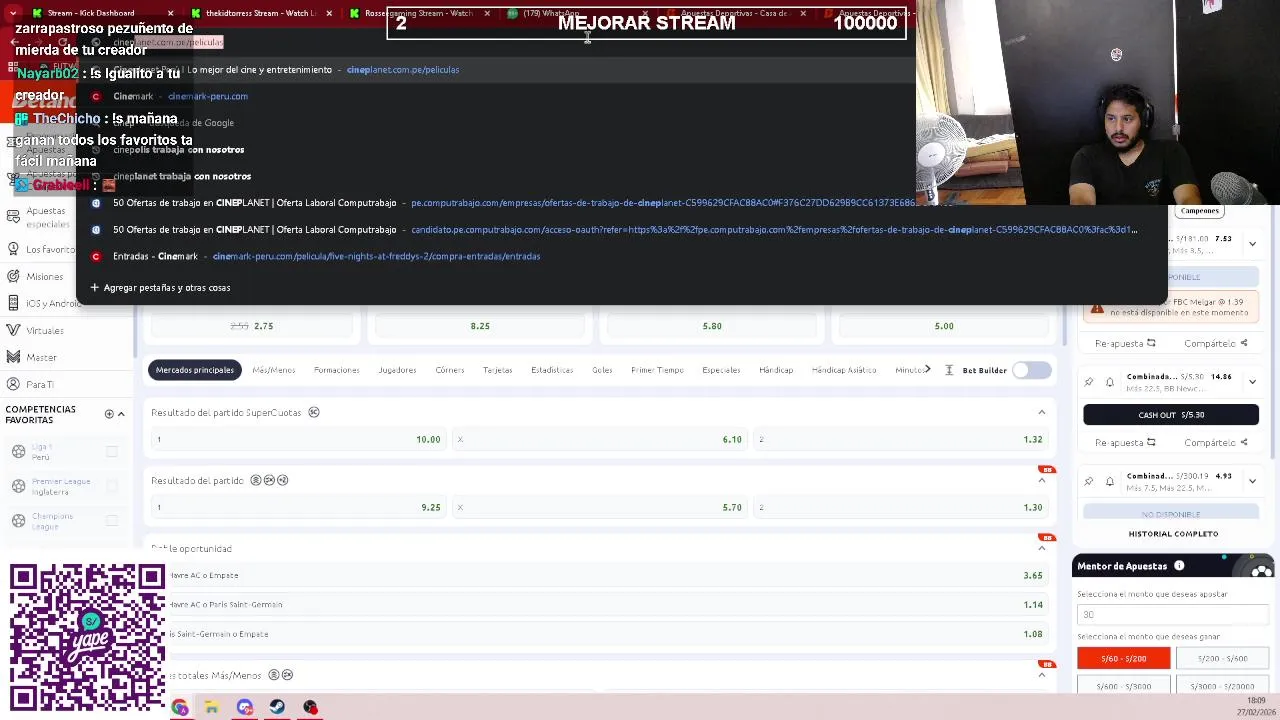This screenshot has width=1280, height=720.
Task: Open iOS y Android phone icon
Action: (13, 303)
